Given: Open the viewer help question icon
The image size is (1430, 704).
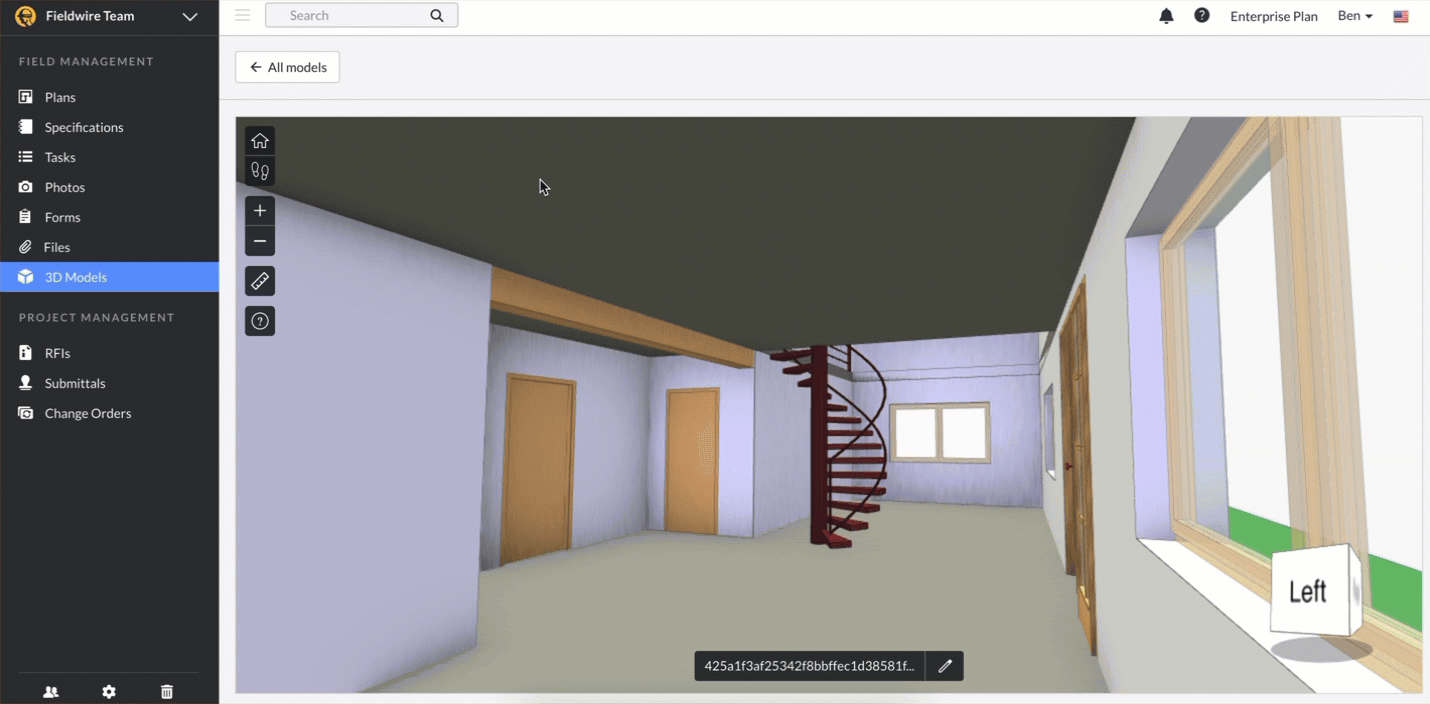Looking at the screenshot, I should pos(260,321).
